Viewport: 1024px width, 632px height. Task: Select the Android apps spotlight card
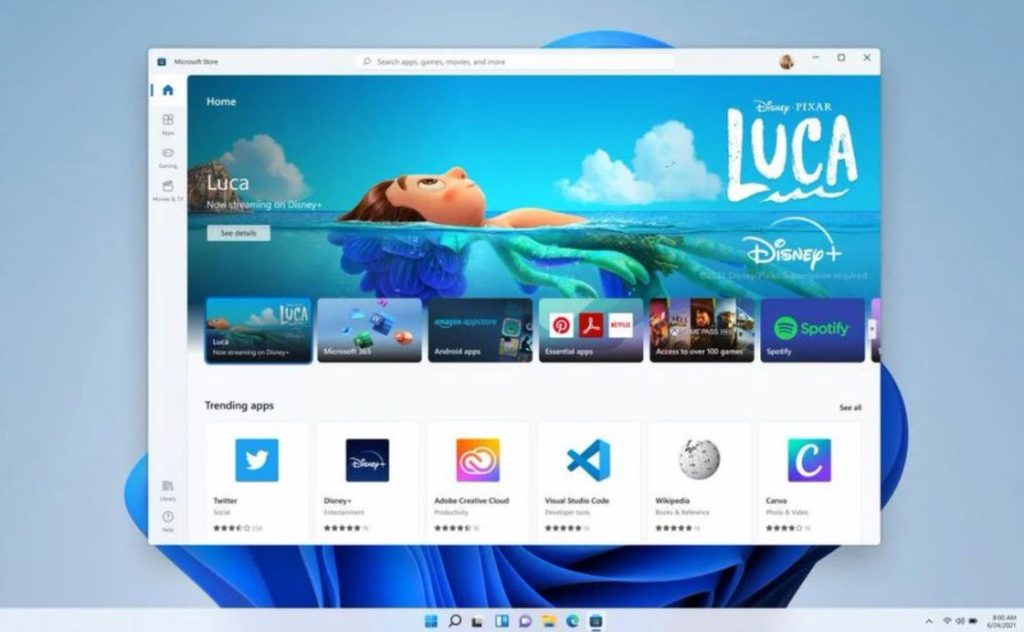(x=480, y=330)
